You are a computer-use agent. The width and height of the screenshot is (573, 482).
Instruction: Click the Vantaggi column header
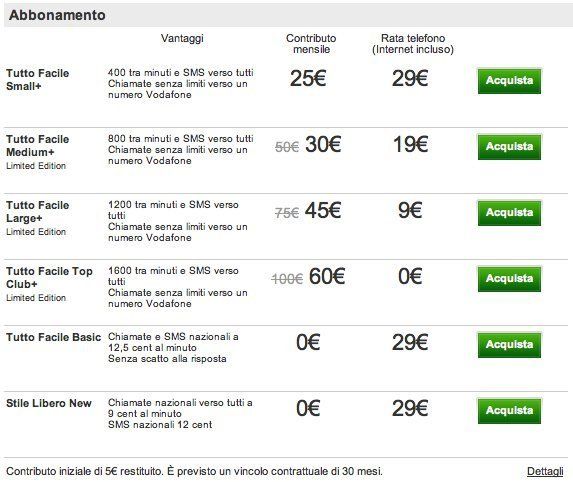[182, 38]
